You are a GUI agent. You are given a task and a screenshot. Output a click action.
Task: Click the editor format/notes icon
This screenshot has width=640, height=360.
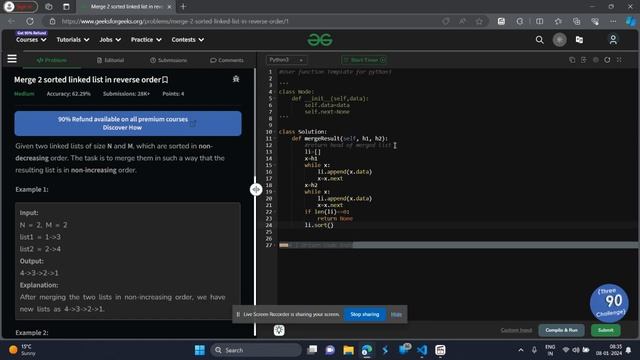(x=584, y=60)
